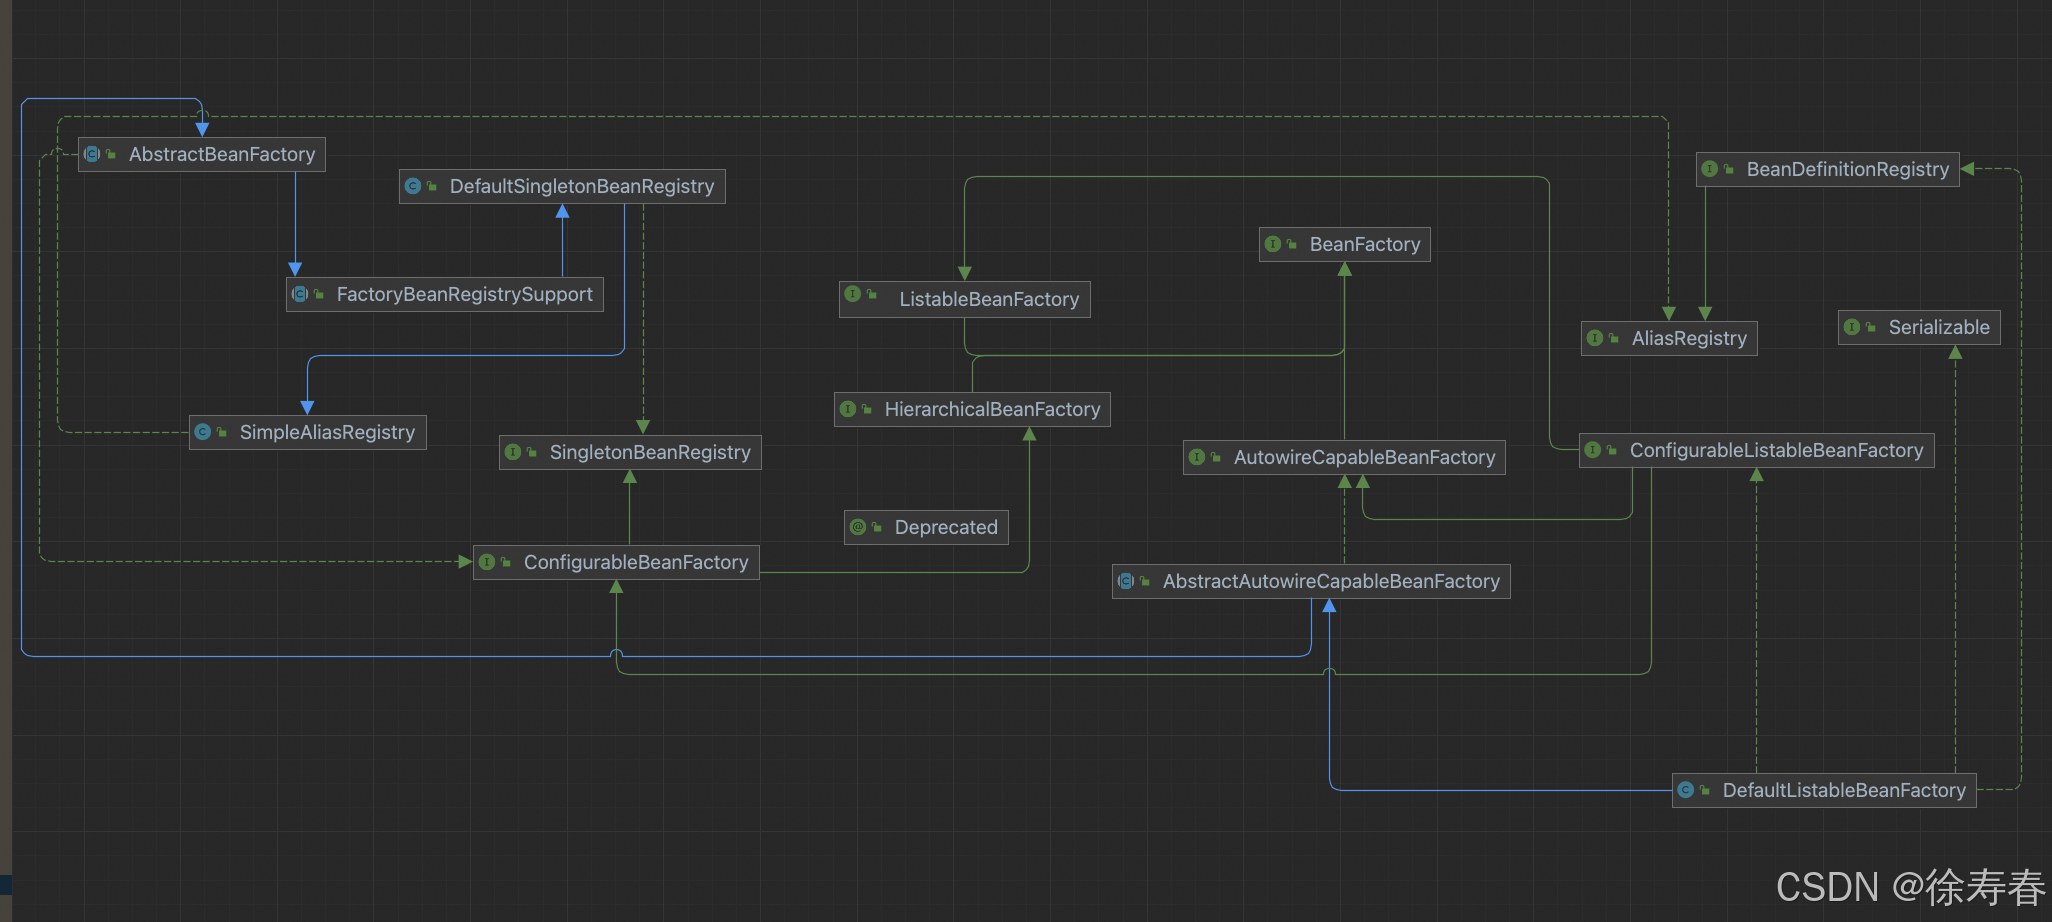Click the visibility icon beside AbstractBeanFactory

tap(111, 154)
